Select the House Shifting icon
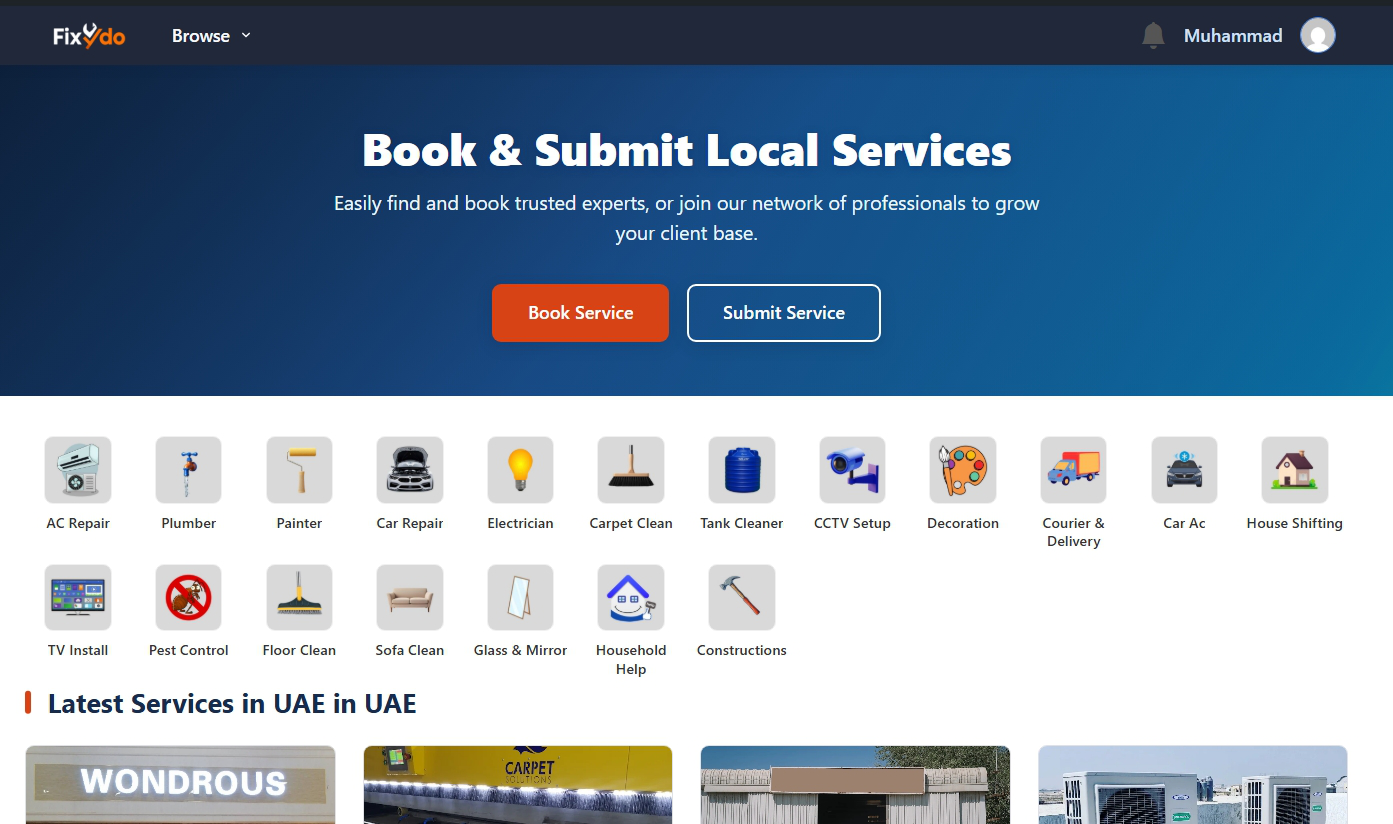The height and width of the screenshot is (824, 1393). point(1294,469)
